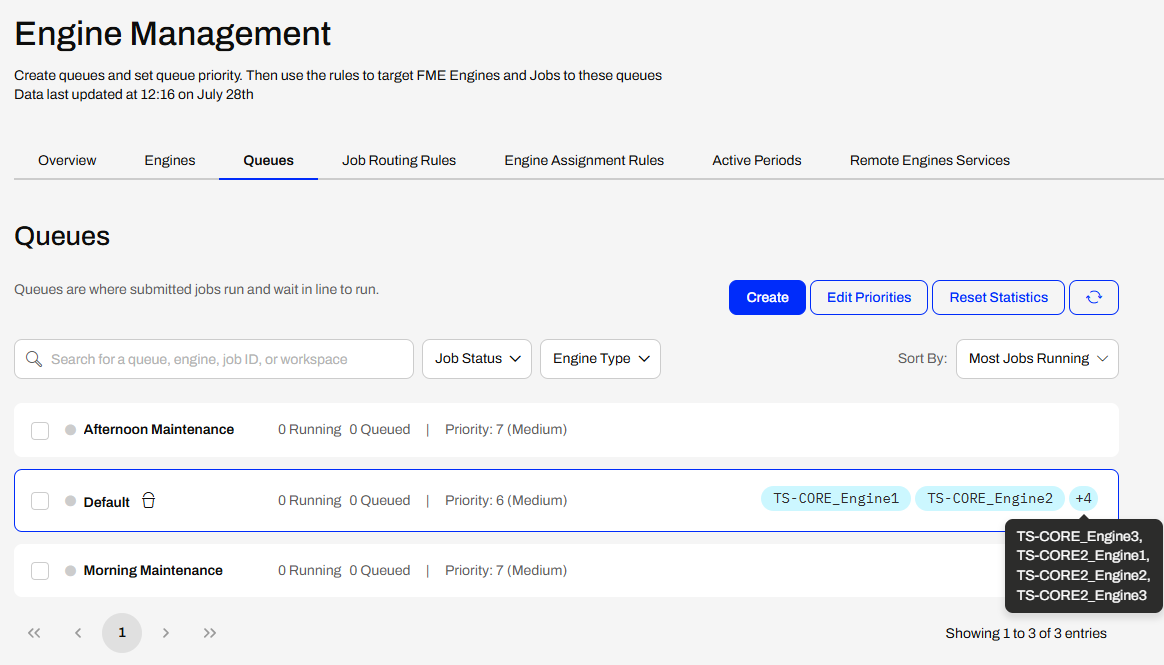Click Showing 1 to 3 of 3 entries text
1164x665 pixels.
(x=1026, y=633)
